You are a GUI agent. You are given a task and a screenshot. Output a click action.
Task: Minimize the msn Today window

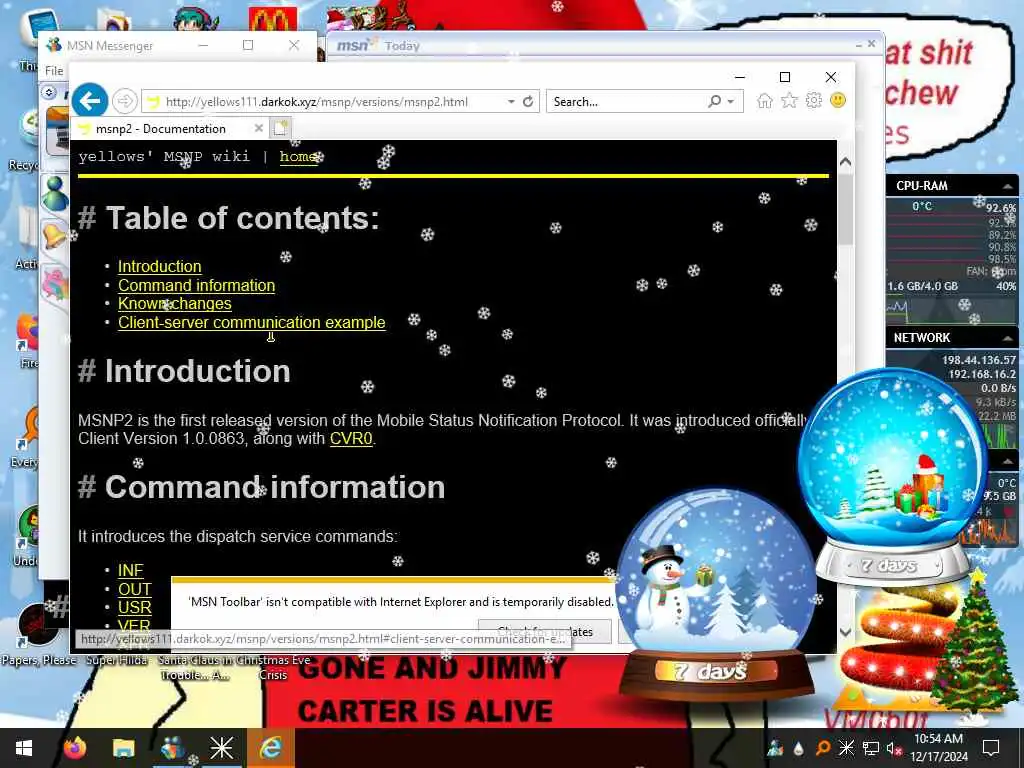pyautogui.click(x=858, y=44)
